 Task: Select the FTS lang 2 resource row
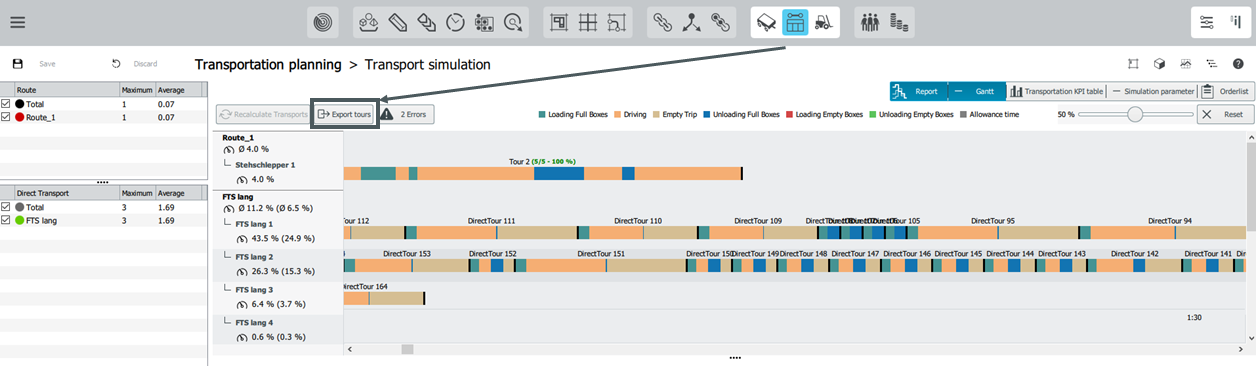tap(278, 264)
